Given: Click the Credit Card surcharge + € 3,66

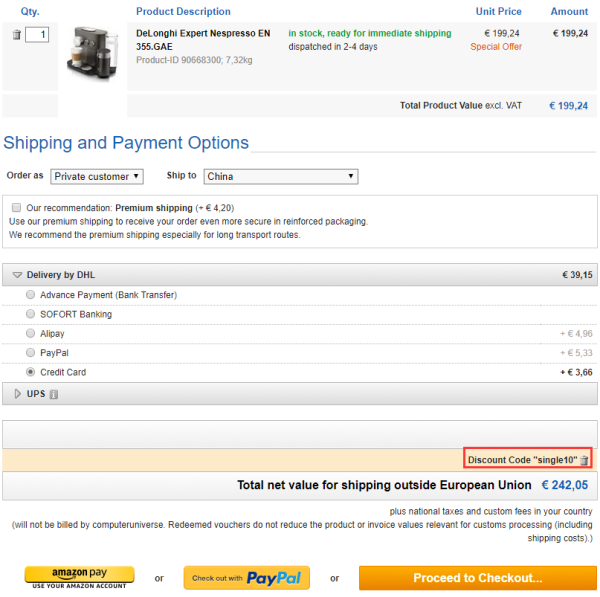Looking at the screenshot, I should [576, 372].
